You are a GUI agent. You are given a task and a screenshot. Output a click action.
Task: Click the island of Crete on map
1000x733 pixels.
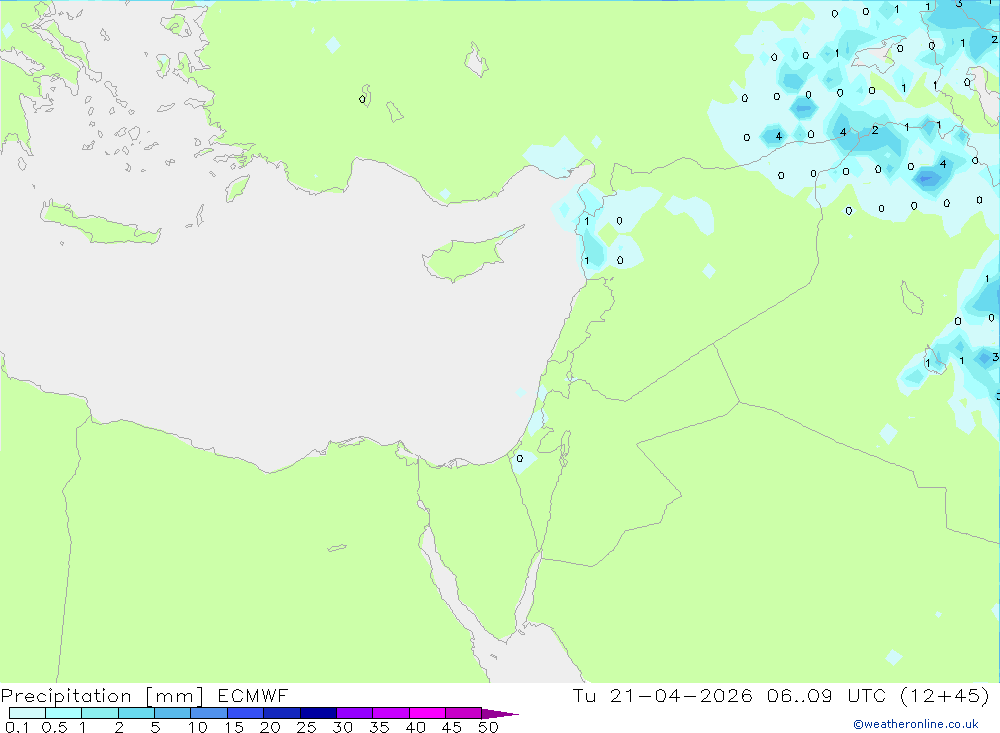[99, 223]
